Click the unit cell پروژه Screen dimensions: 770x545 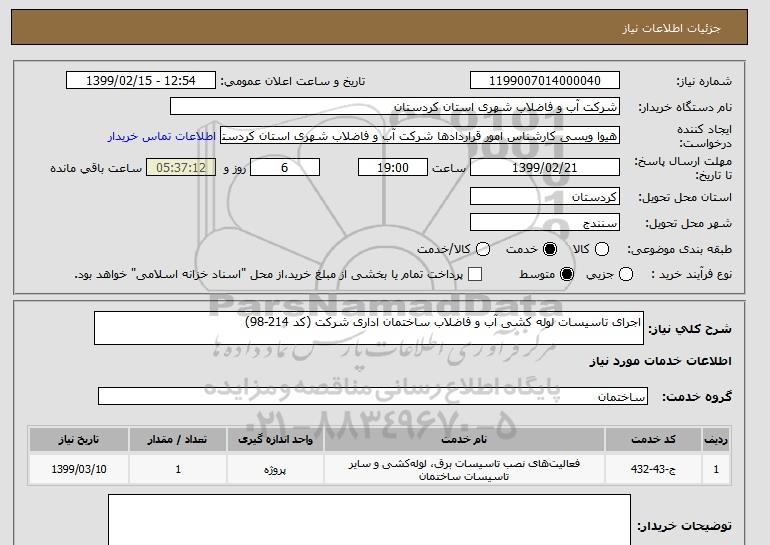point(275,469)
